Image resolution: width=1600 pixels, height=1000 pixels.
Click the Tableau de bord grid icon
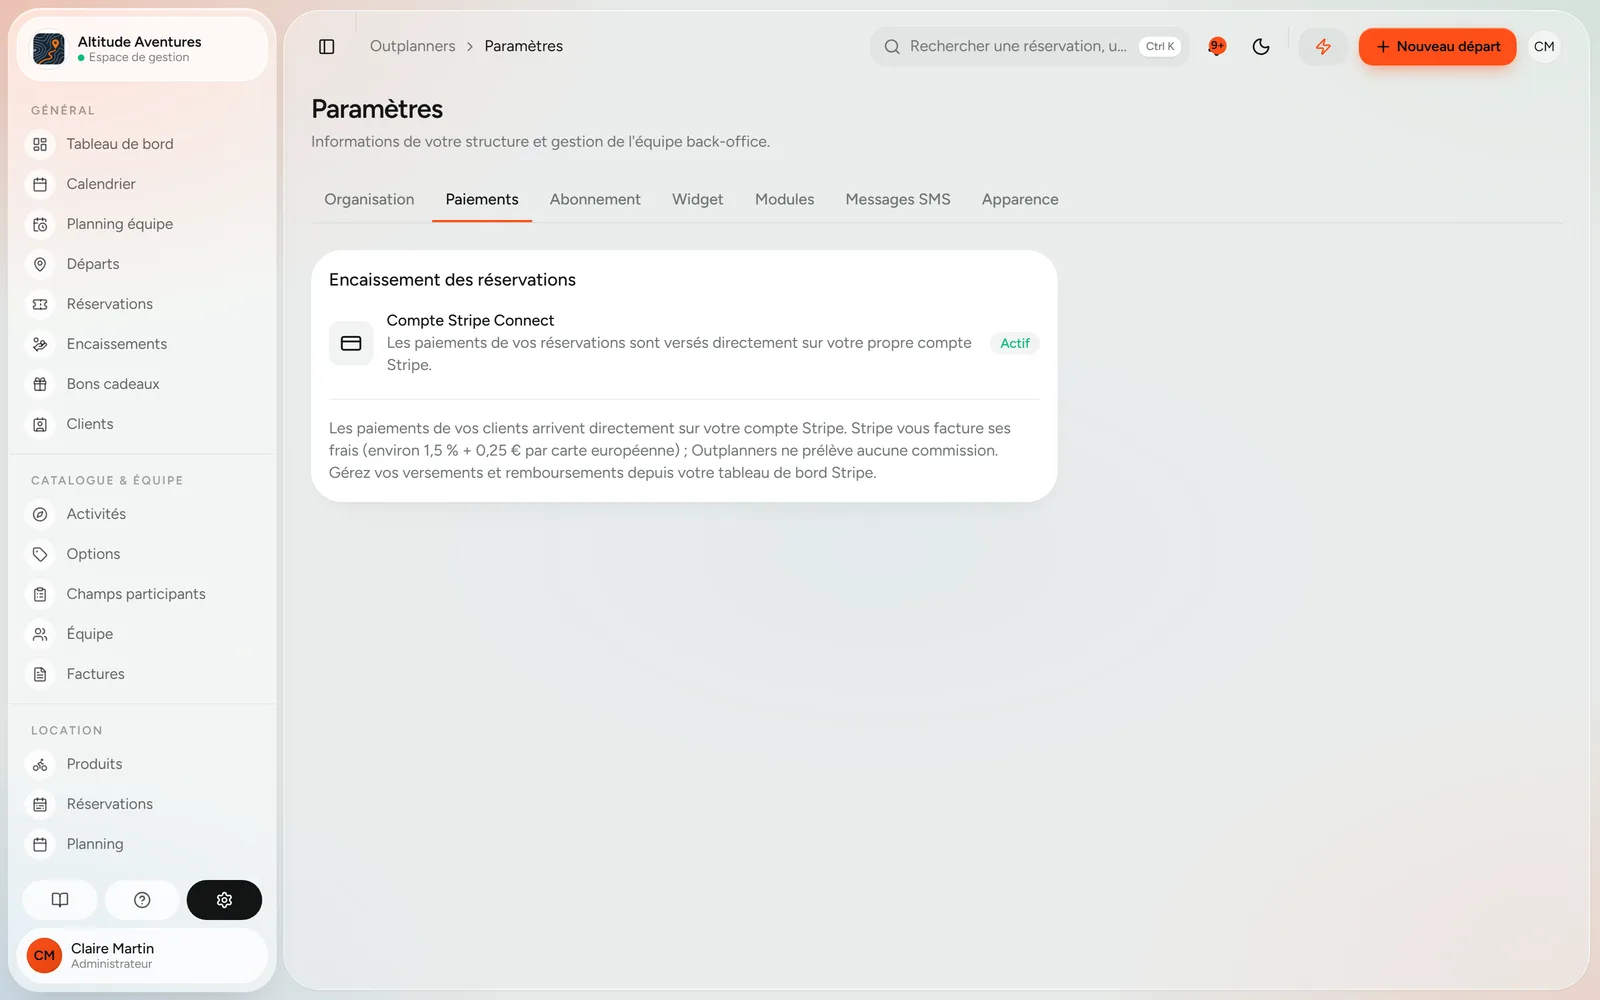click(x=40, y=144)
